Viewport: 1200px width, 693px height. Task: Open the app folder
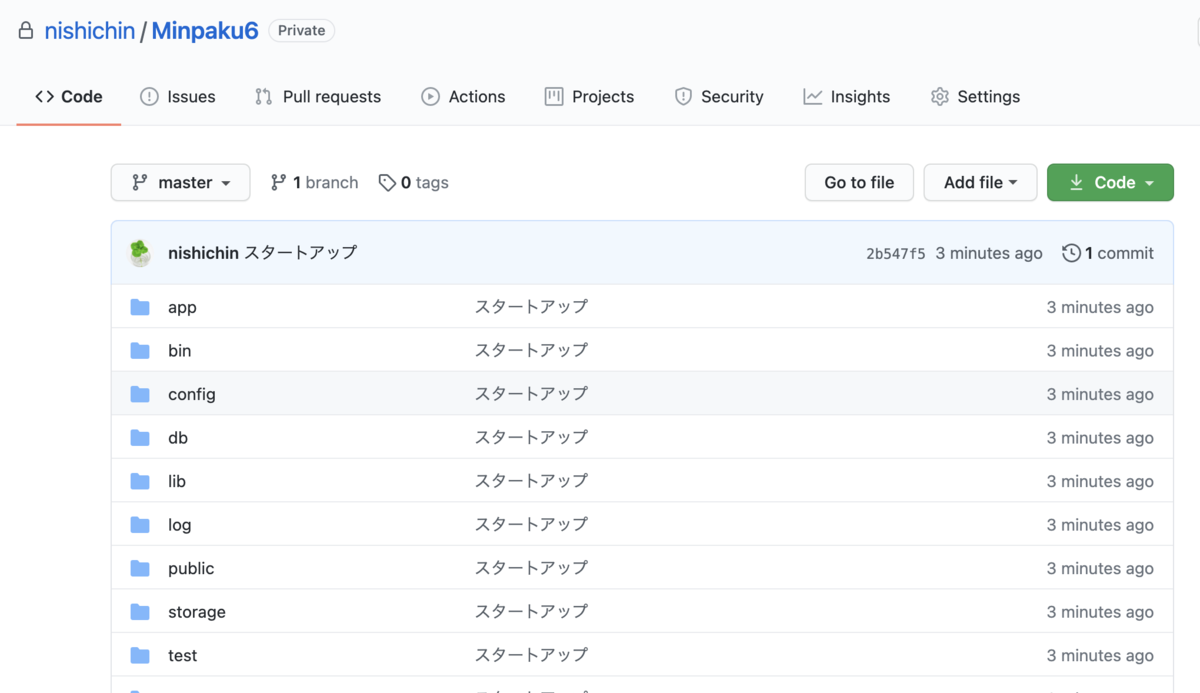(x=182, y=307)
